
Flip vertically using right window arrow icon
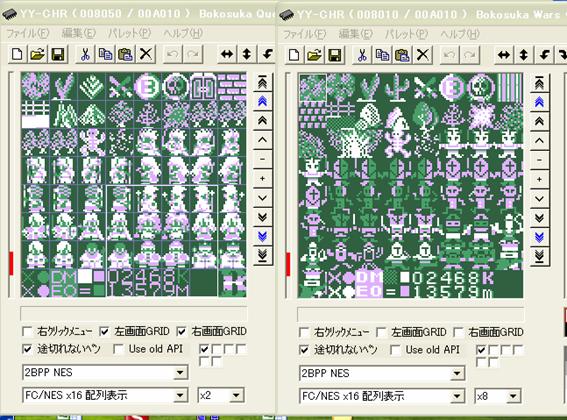click(524, 55)
